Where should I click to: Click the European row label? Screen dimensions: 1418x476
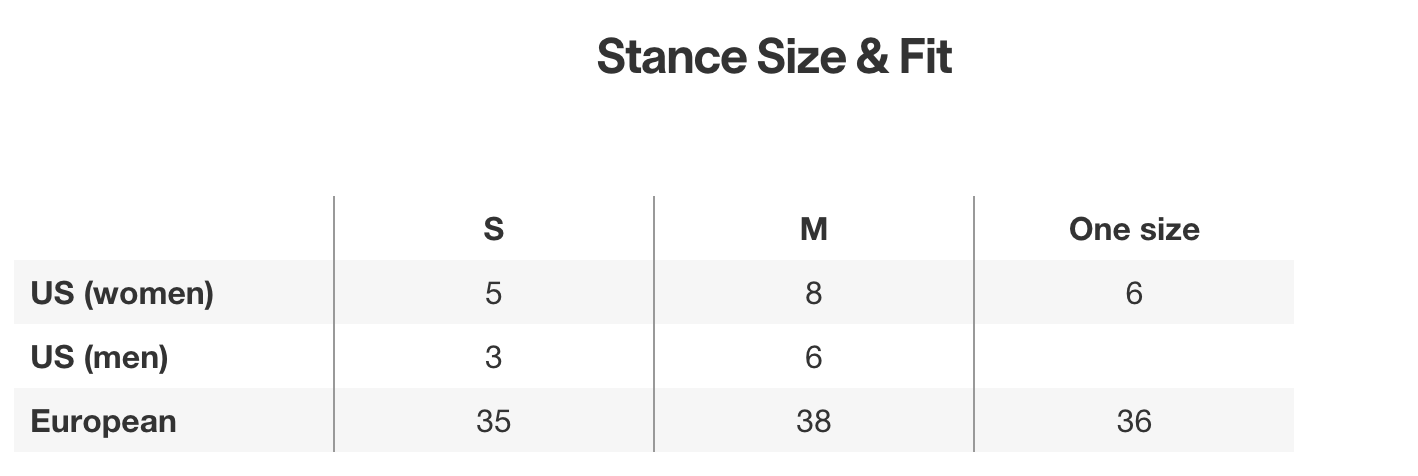coord(103,421)
